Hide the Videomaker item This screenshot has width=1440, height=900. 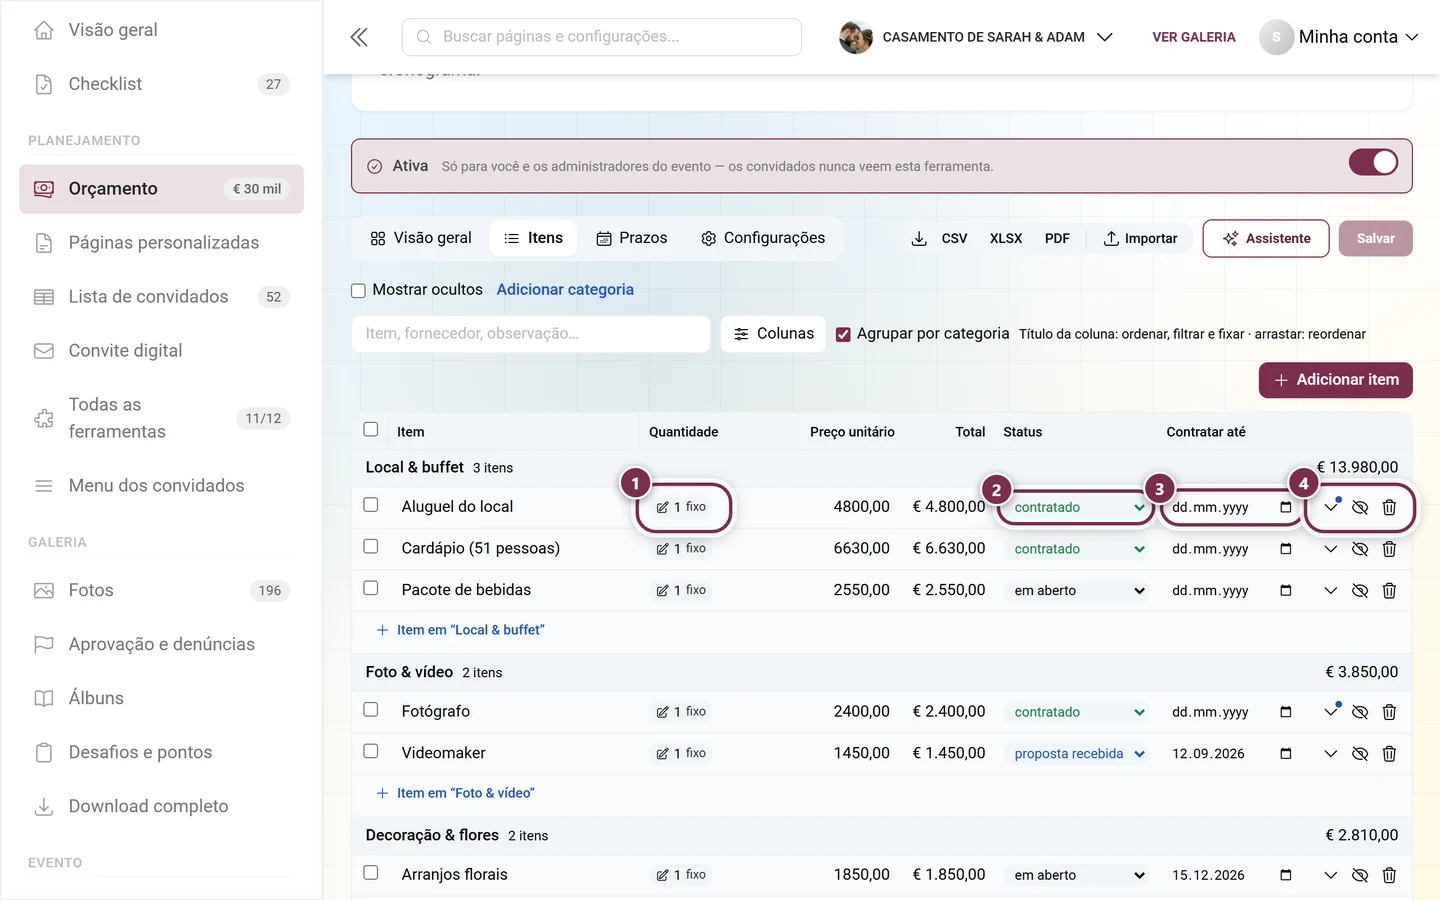tap(1360, 754)
